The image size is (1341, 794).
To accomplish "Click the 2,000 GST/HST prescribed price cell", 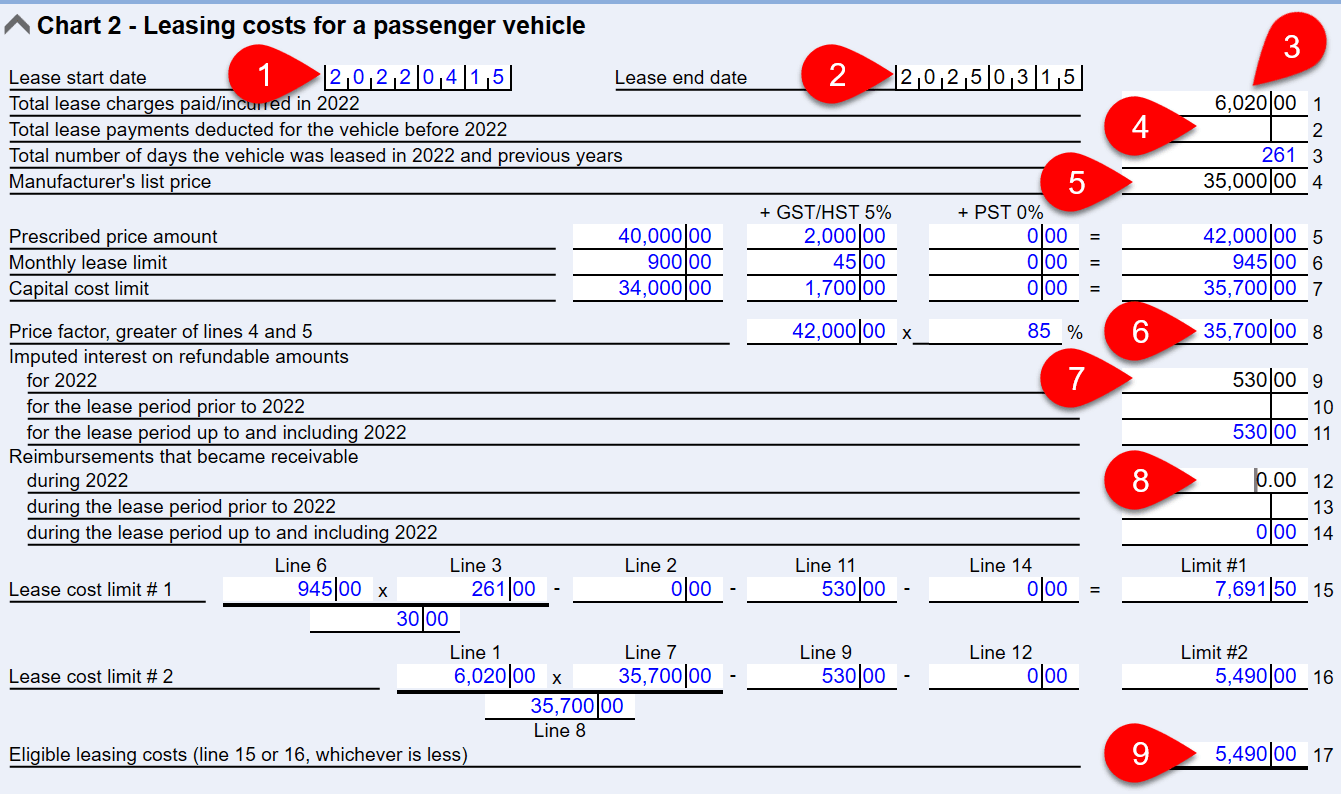I will (821, 236).
